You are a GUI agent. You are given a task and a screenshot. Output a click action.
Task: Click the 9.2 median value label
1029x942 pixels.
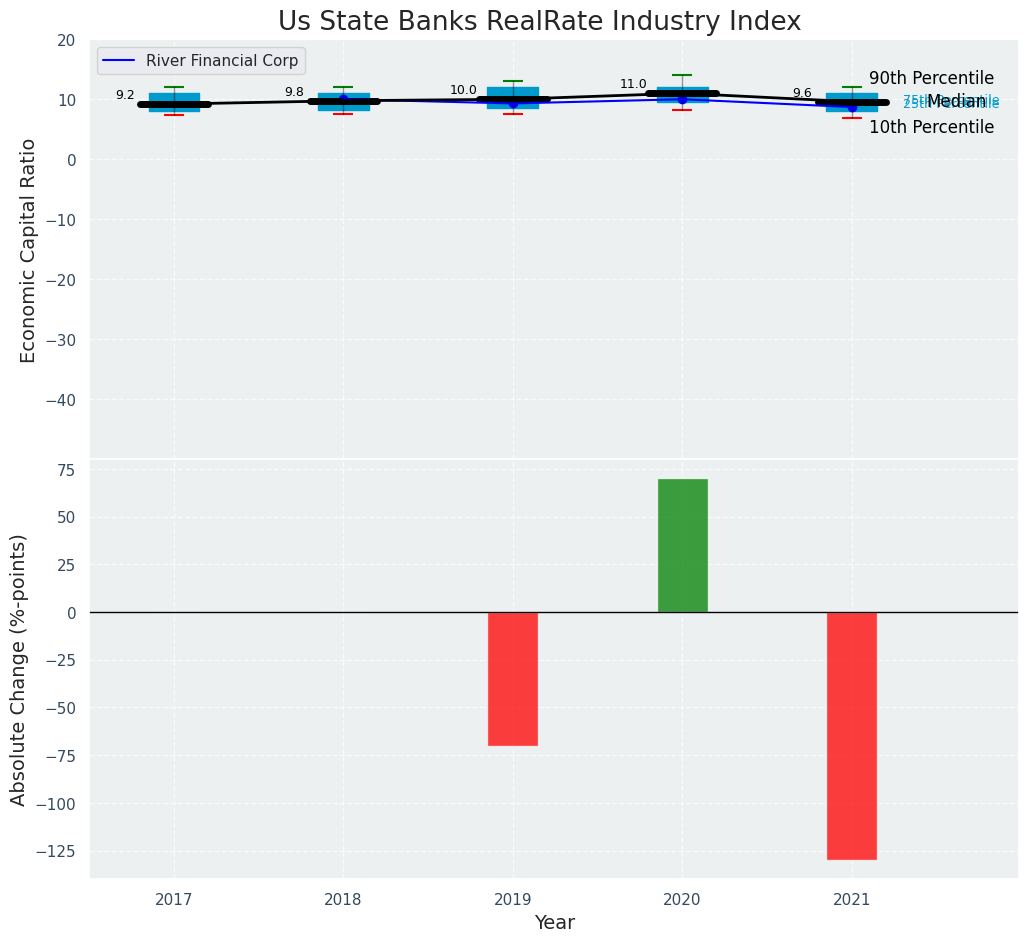[125, 95]
